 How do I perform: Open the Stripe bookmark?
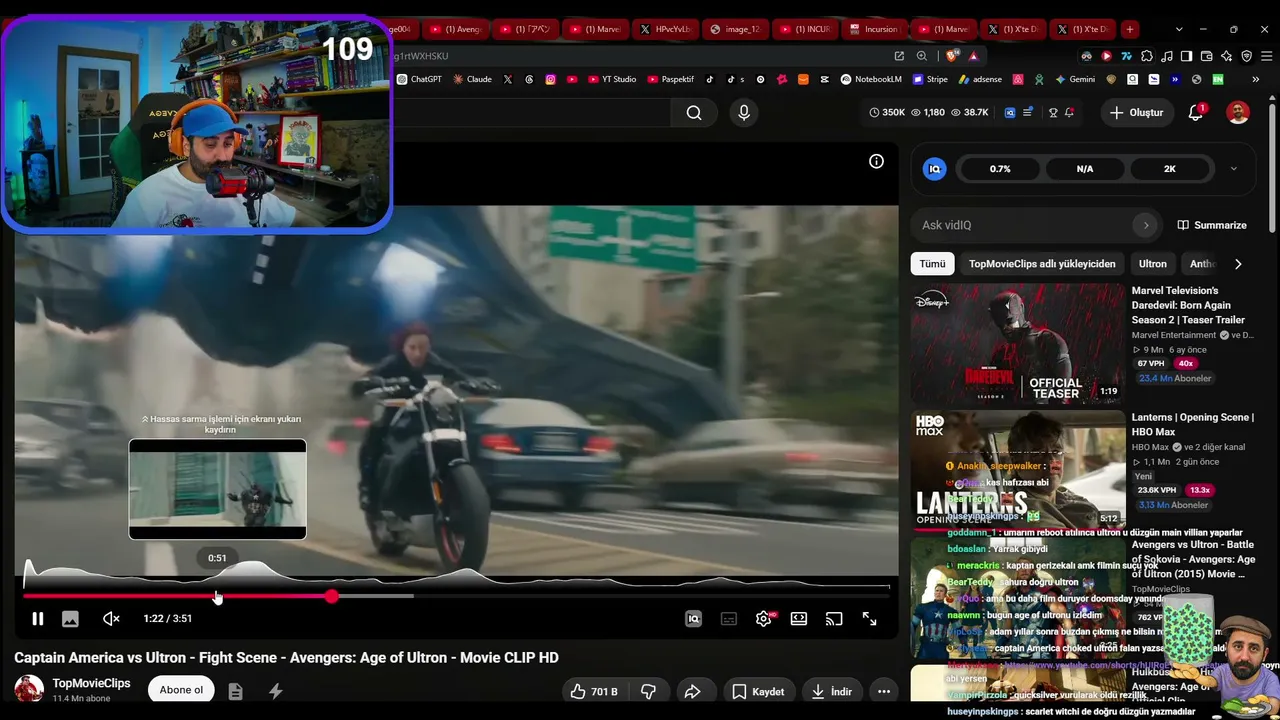(929, 79)
